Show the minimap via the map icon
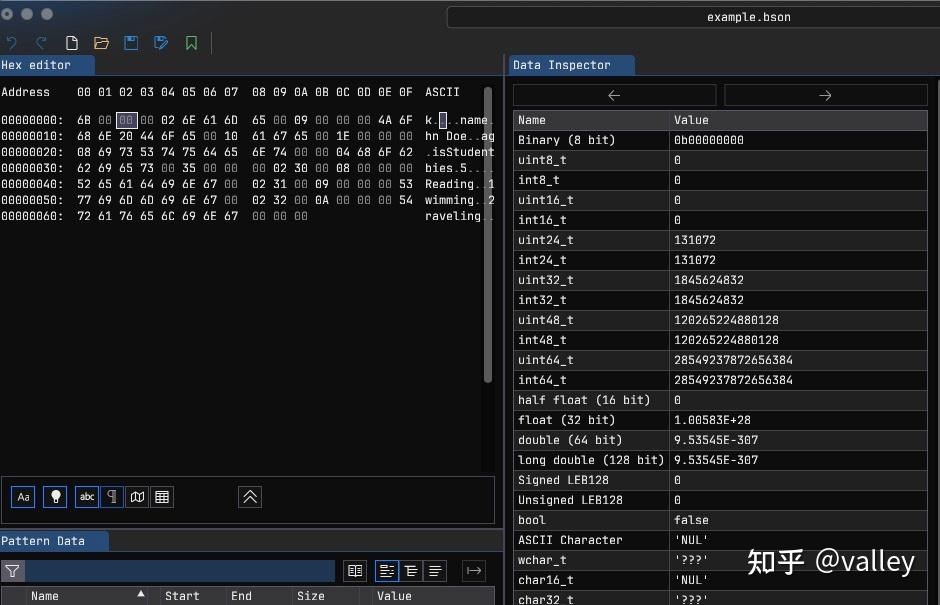940x605 pixels. pyautogui.click(x=137, y=497)
